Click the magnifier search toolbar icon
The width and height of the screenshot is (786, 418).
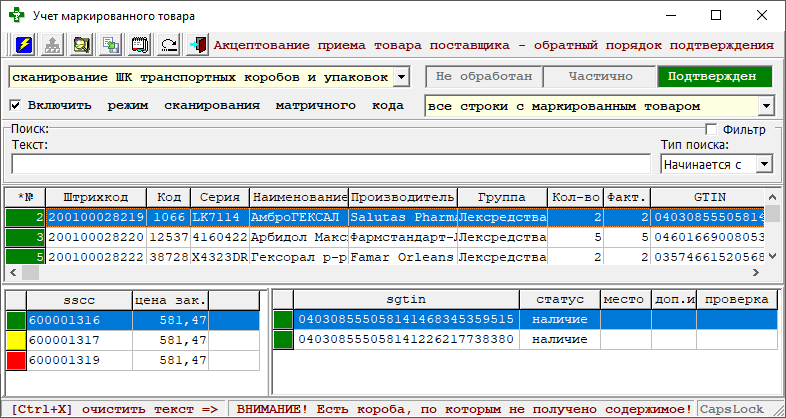point(81,45)
